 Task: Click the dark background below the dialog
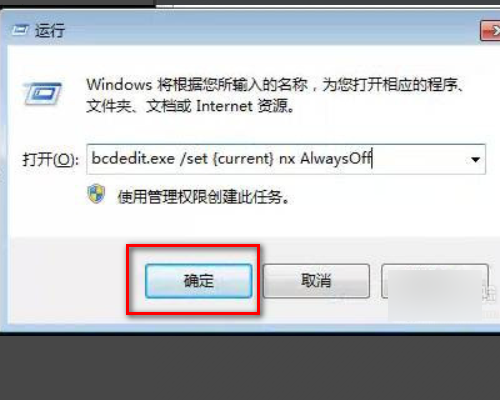coord(250,367)
